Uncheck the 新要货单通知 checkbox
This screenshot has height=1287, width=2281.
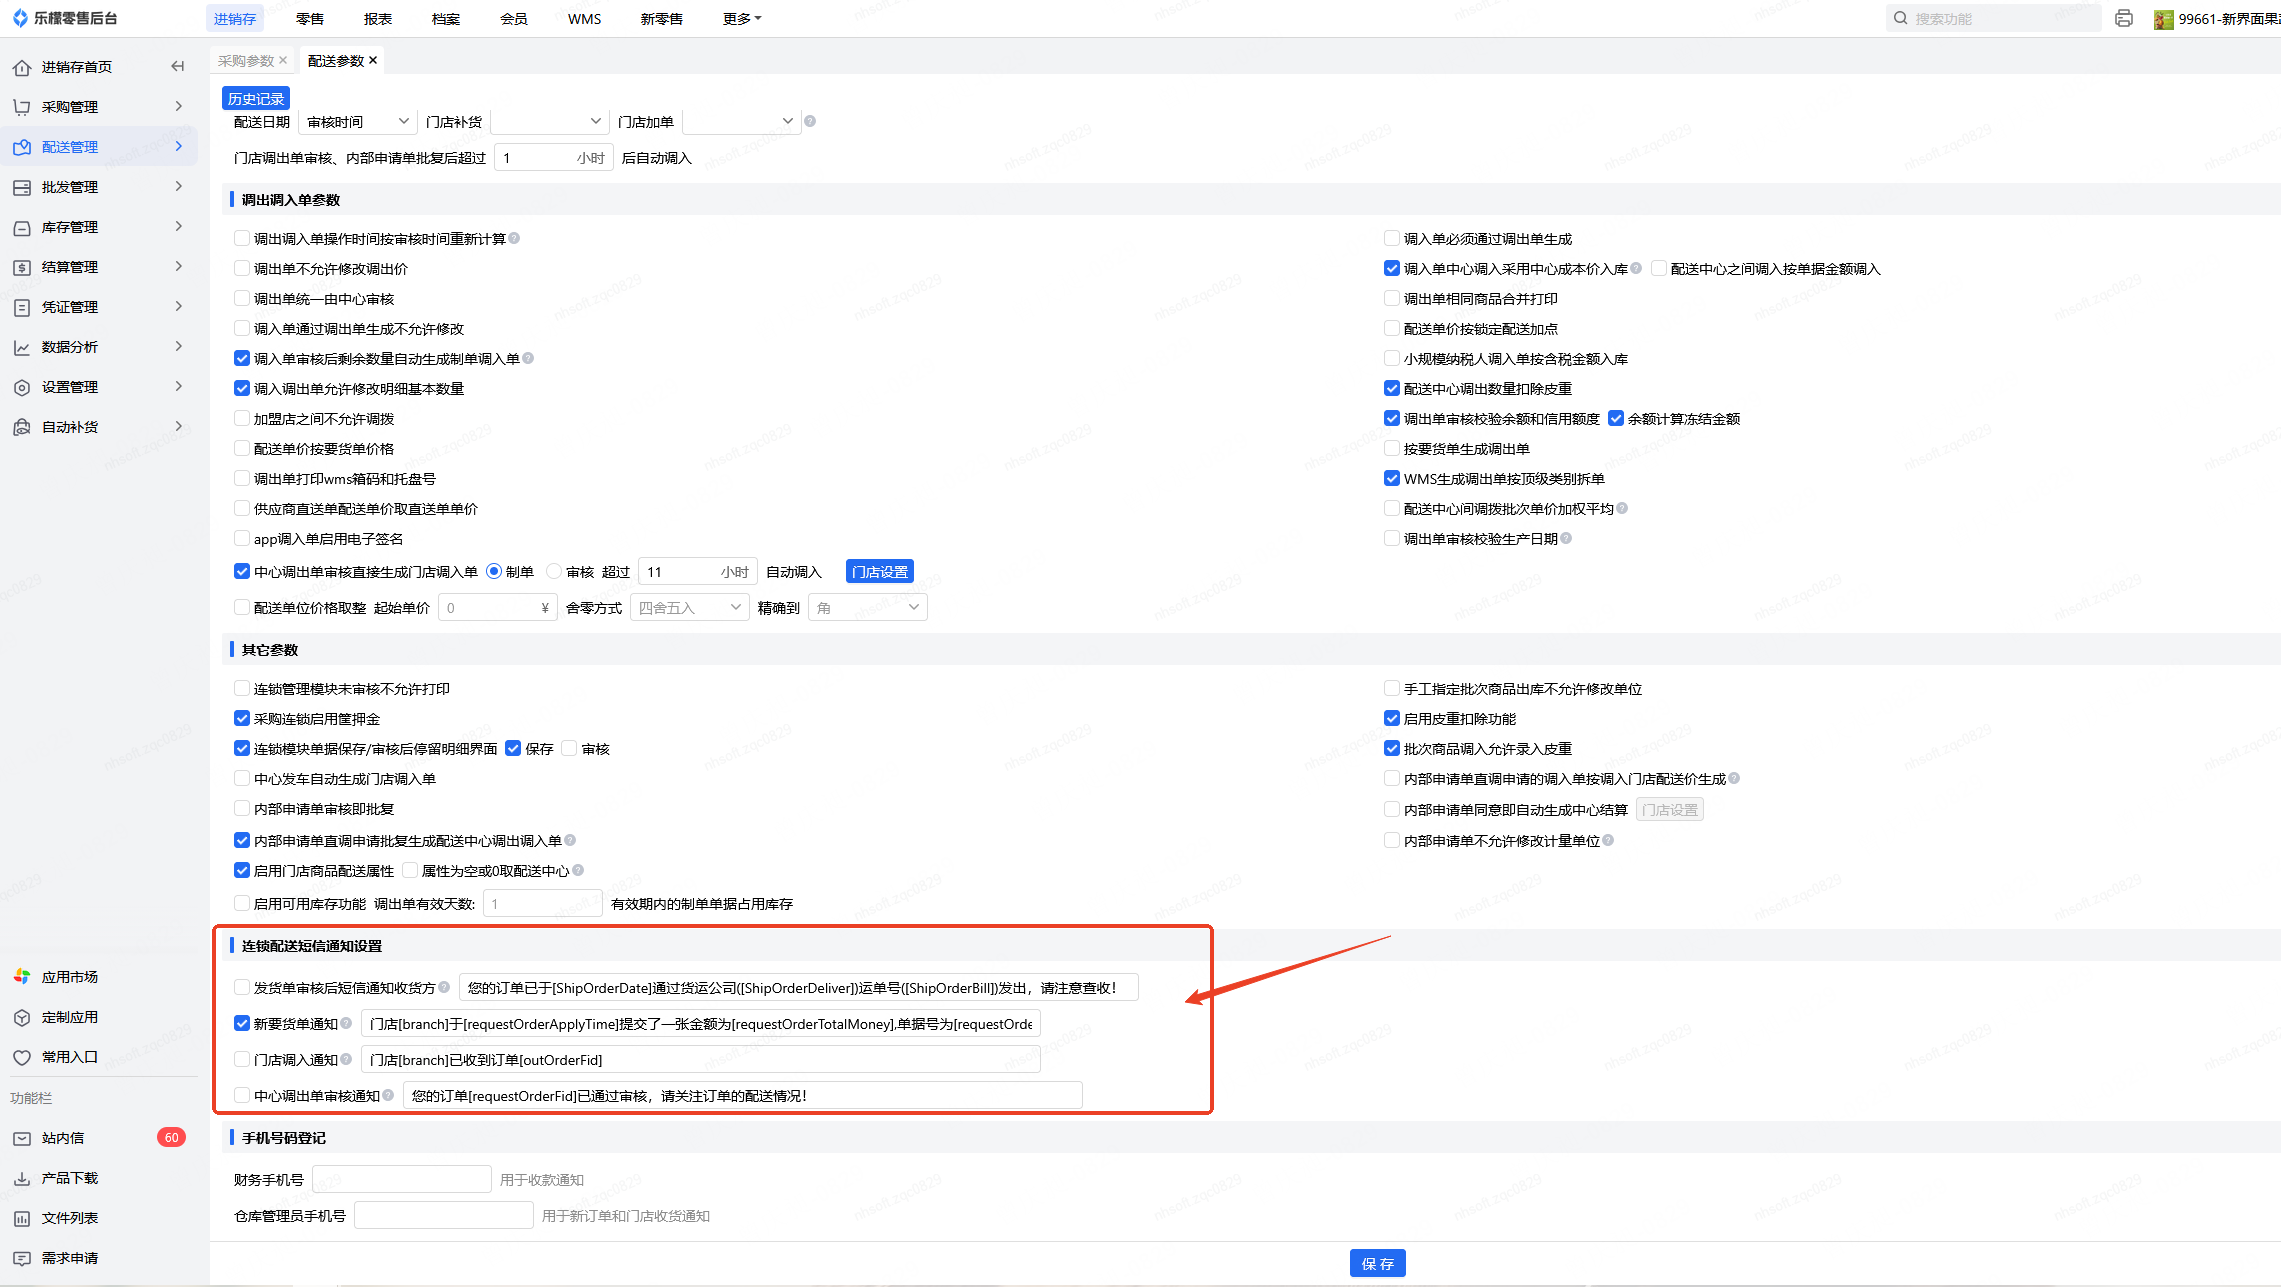[242, 1023]
